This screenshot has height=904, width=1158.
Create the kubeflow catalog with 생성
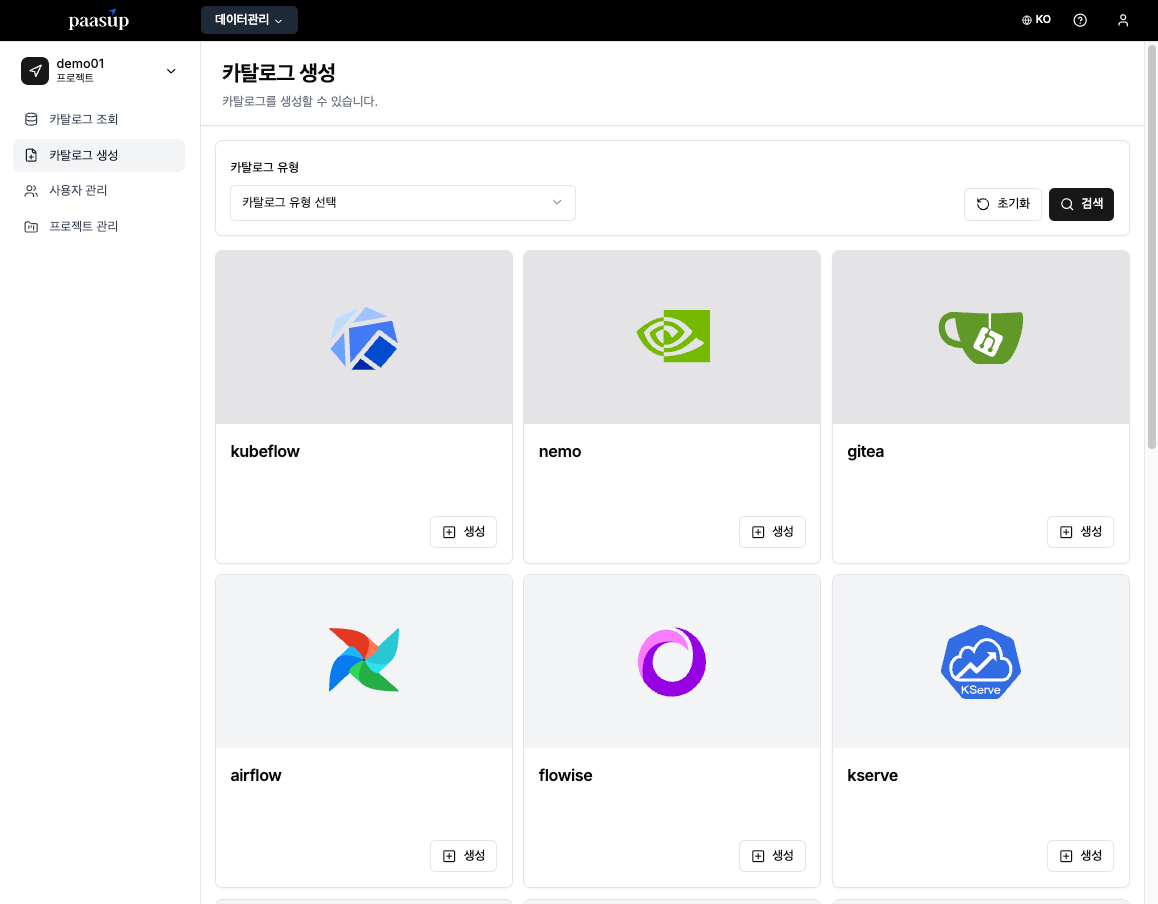[463, 532]
